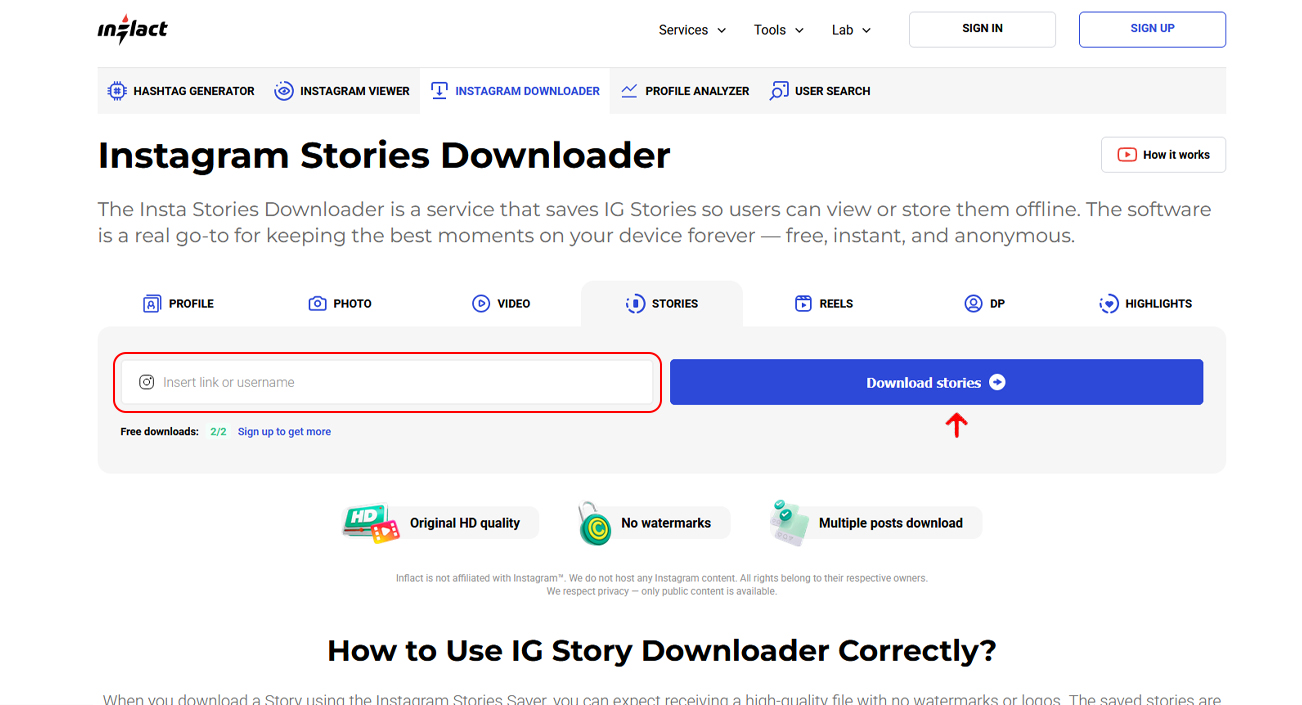Click the Sign Up button

1152,29
